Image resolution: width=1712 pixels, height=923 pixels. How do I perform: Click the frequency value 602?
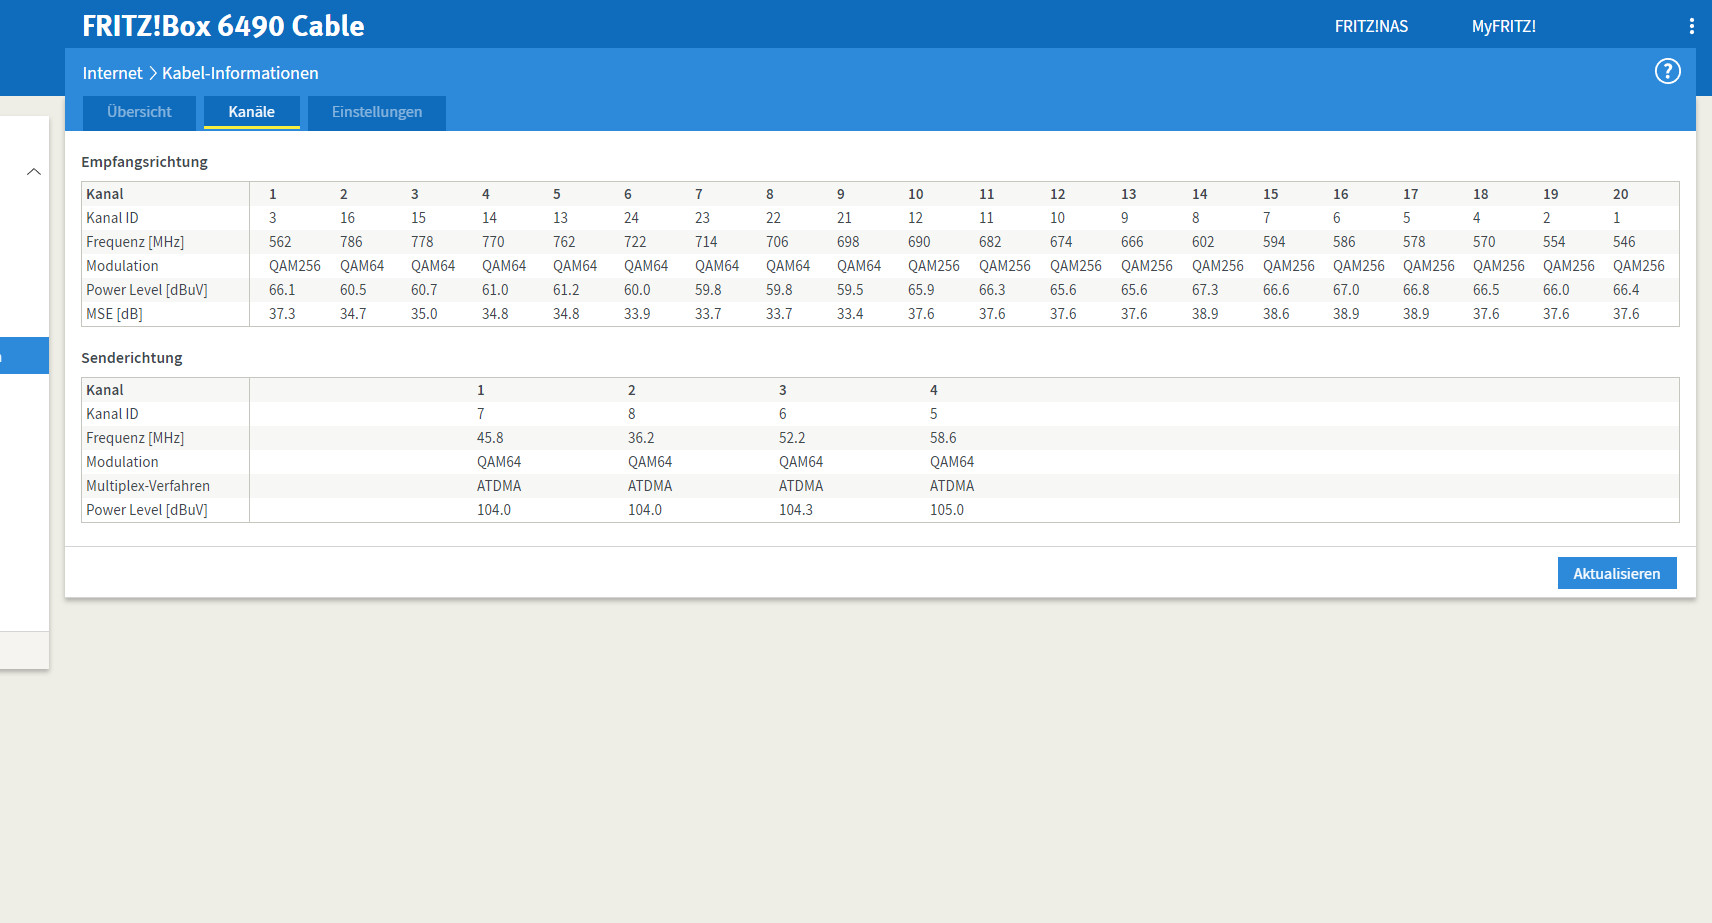pyautogui.click(x=1203, y=242)
